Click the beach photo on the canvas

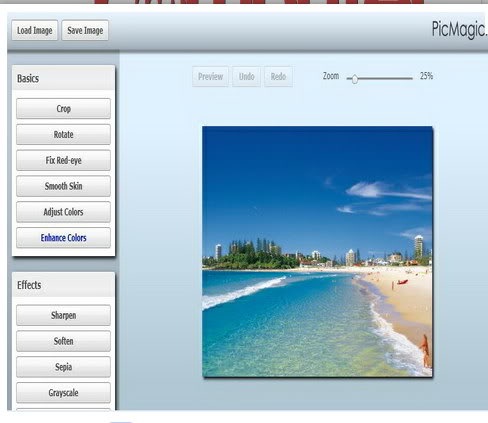[317, 252]
